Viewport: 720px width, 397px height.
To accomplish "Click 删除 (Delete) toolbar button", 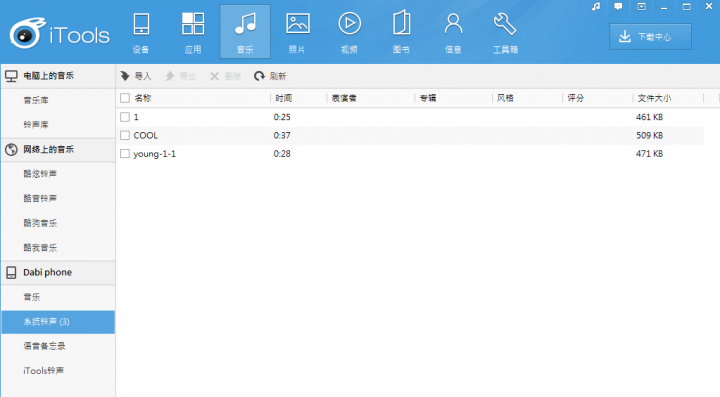I will 225,76.
